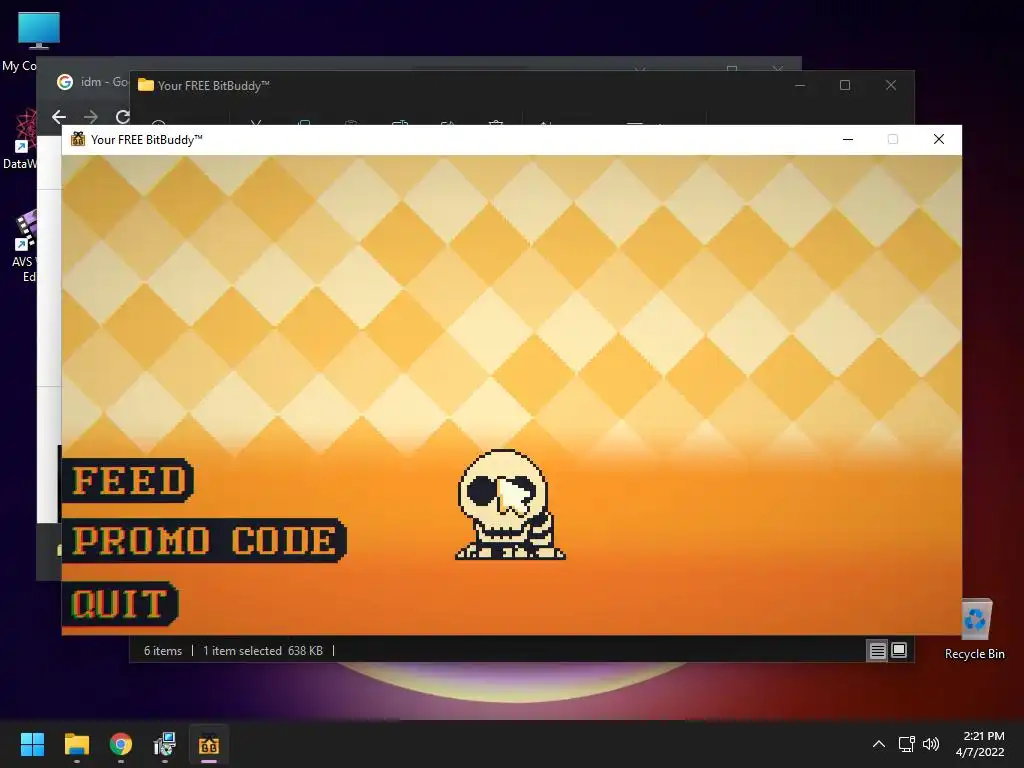Choose QUIT in the BitBuddy game
This screenshot has height=768, width=1024.
tap(120, 604)
